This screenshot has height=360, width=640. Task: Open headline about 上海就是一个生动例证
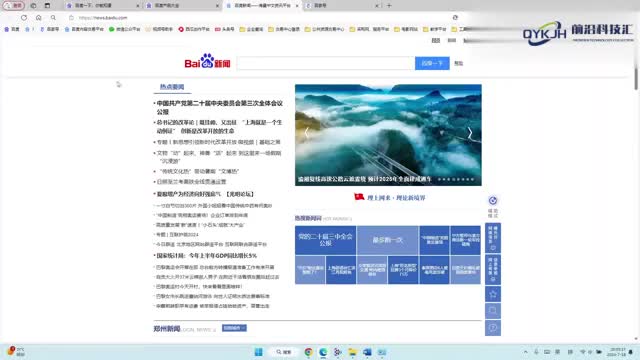(x=220, y=127)
